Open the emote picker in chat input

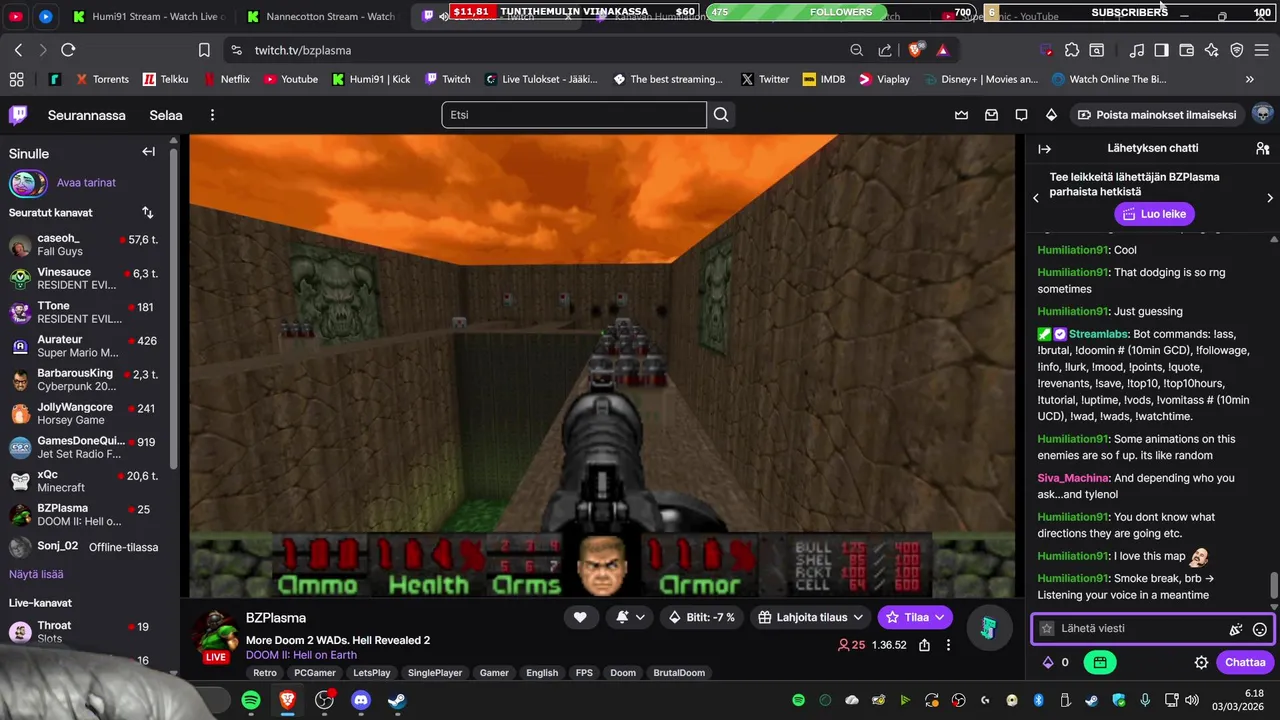pos(1260,629)
